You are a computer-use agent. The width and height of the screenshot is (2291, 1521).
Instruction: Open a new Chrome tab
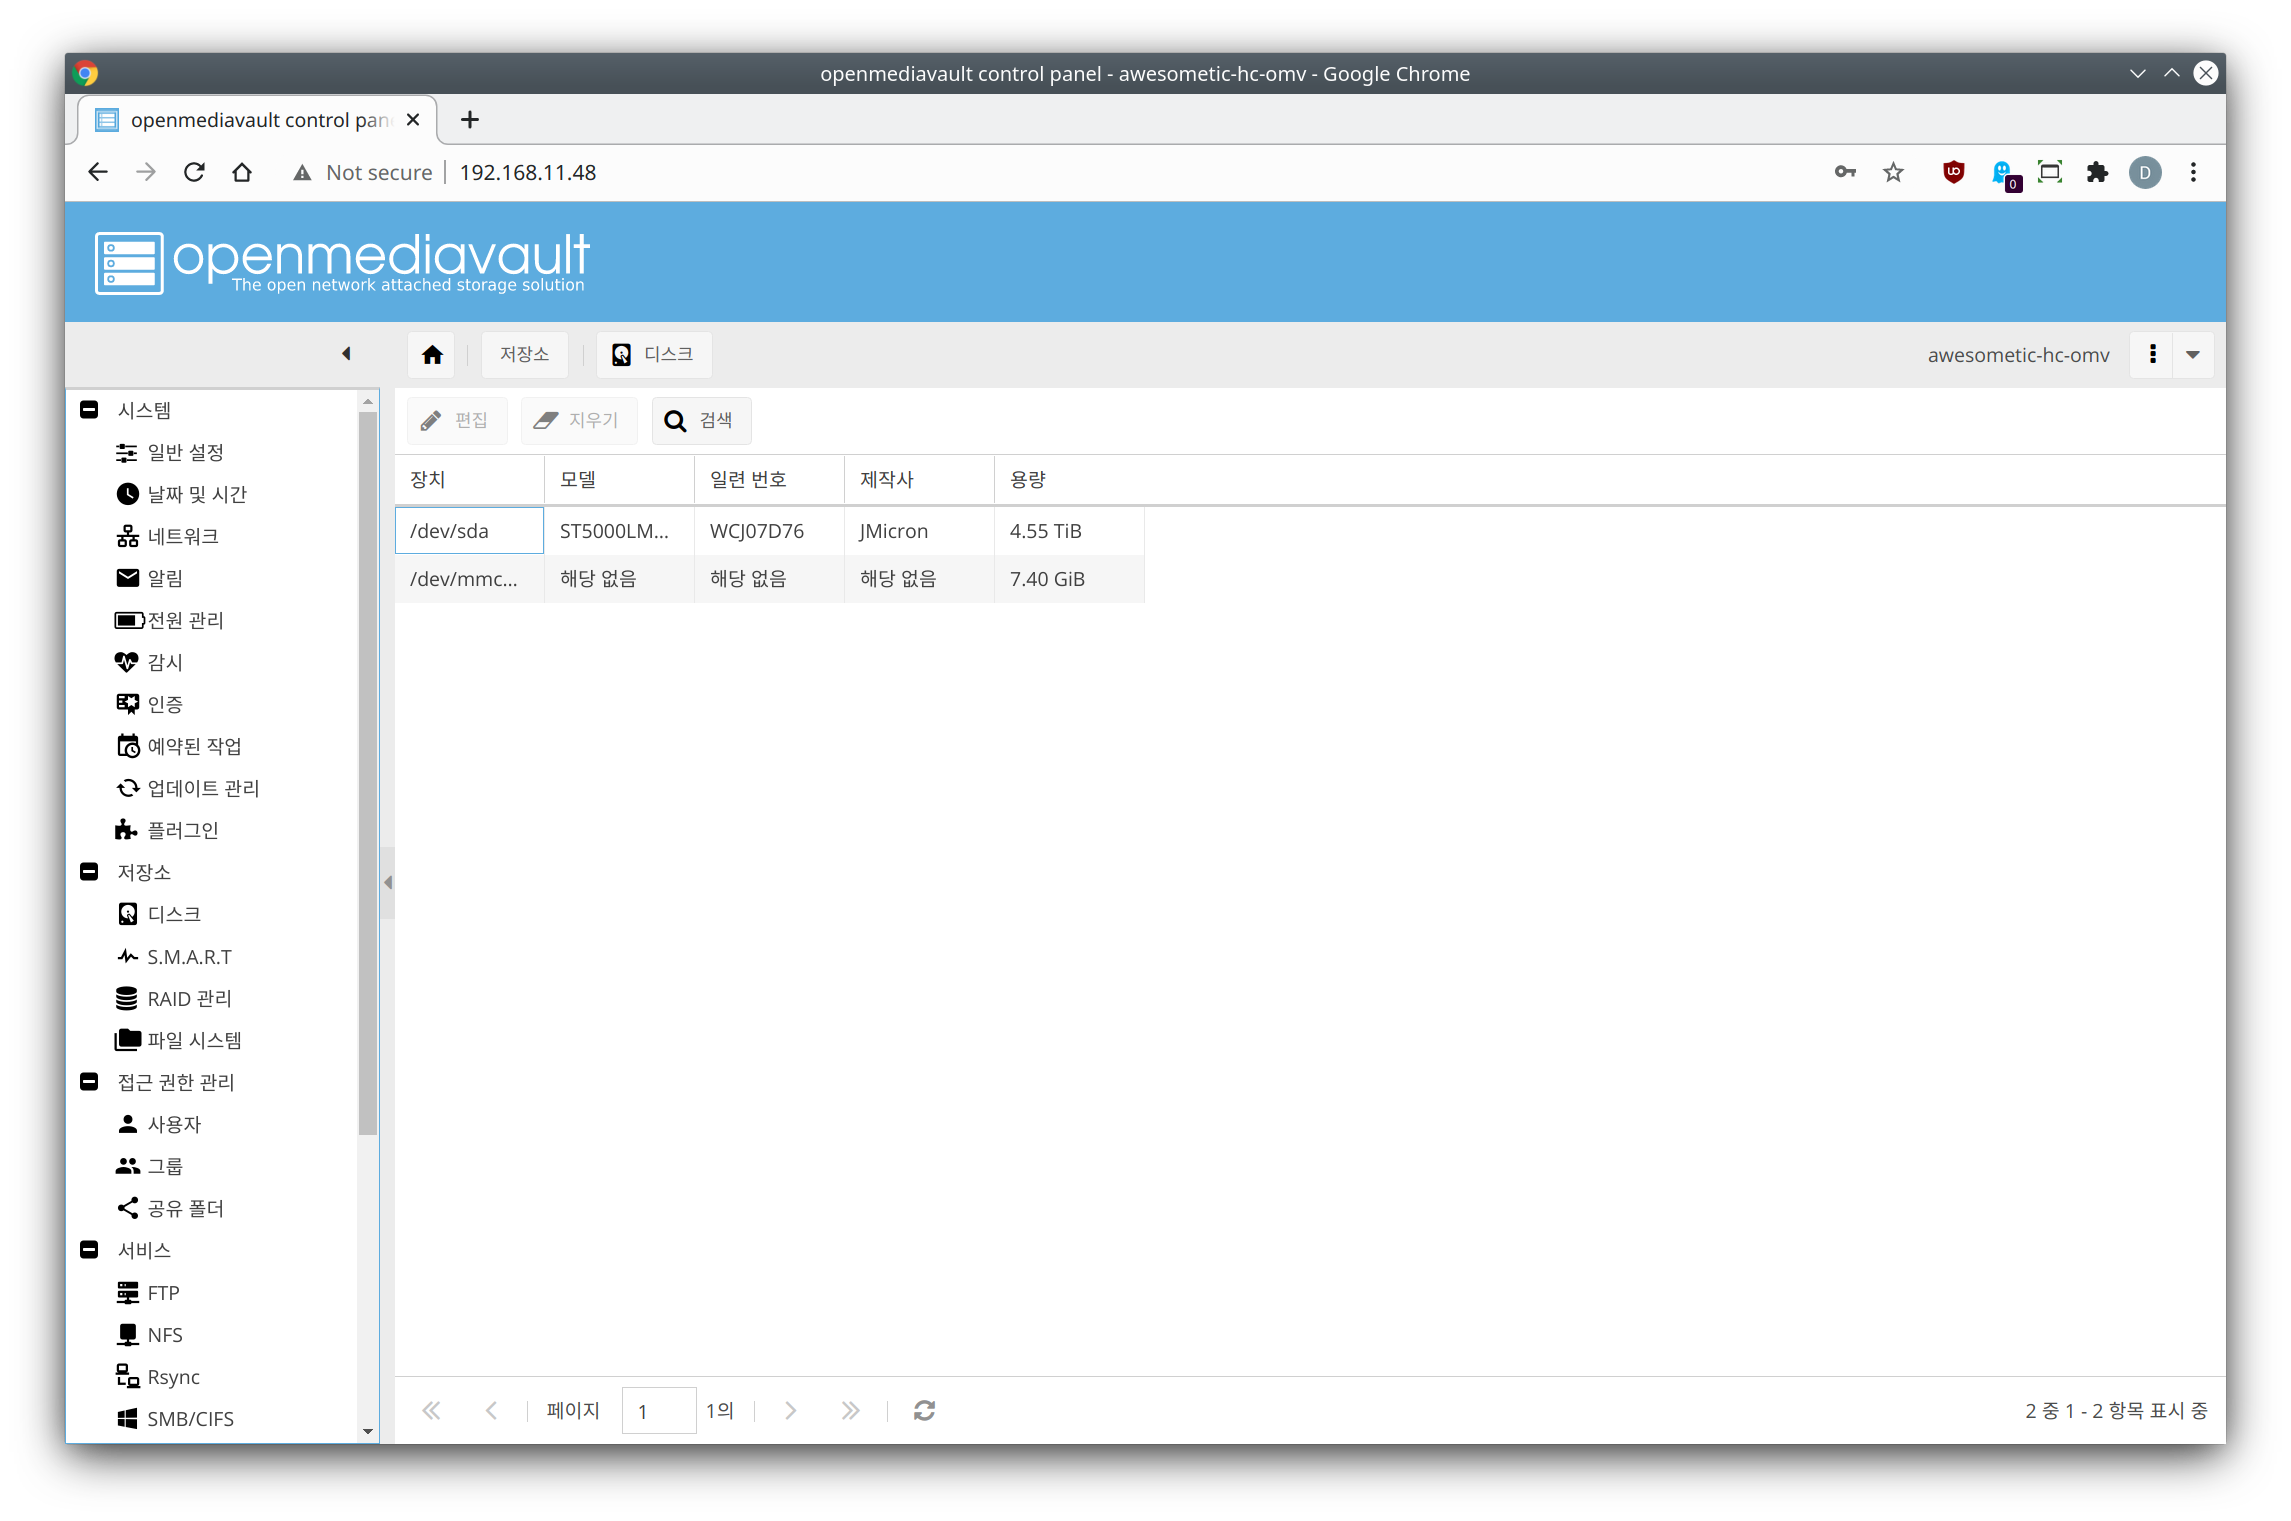pyautogui.click(x=469, y=120)
